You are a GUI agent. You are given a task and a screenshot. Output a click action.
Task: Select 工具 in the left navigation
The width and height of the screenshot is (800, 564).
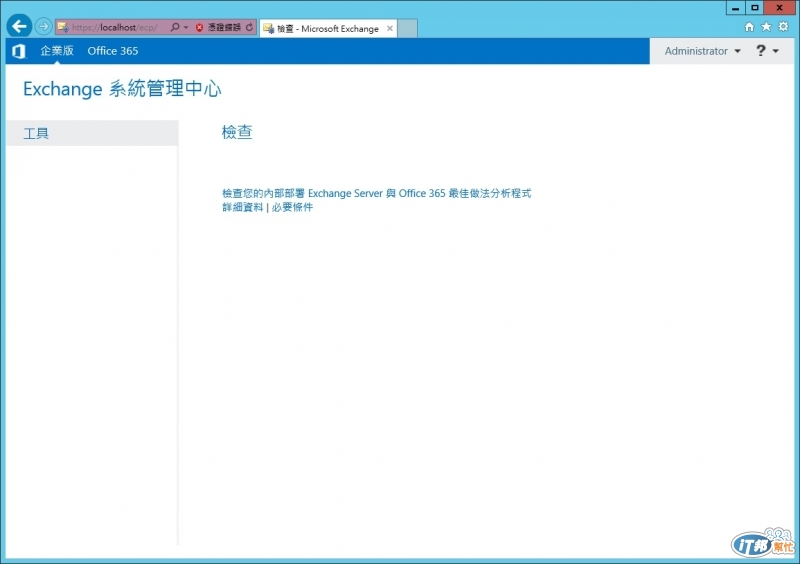tap(92, 133)
